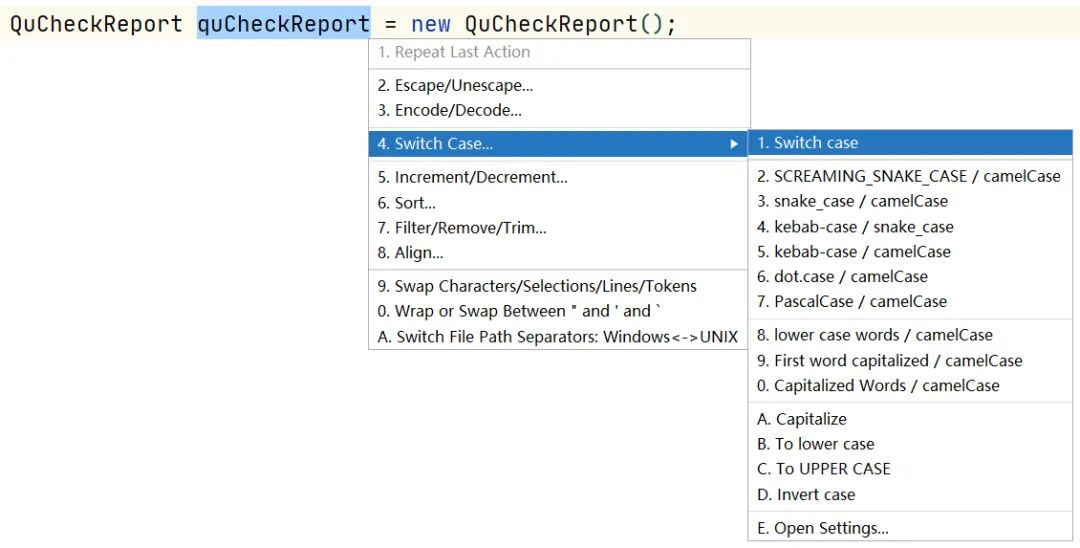Select the Filter/Remove/Trim option
Screen dimensions: 1080x548
[x=559, y=228]
